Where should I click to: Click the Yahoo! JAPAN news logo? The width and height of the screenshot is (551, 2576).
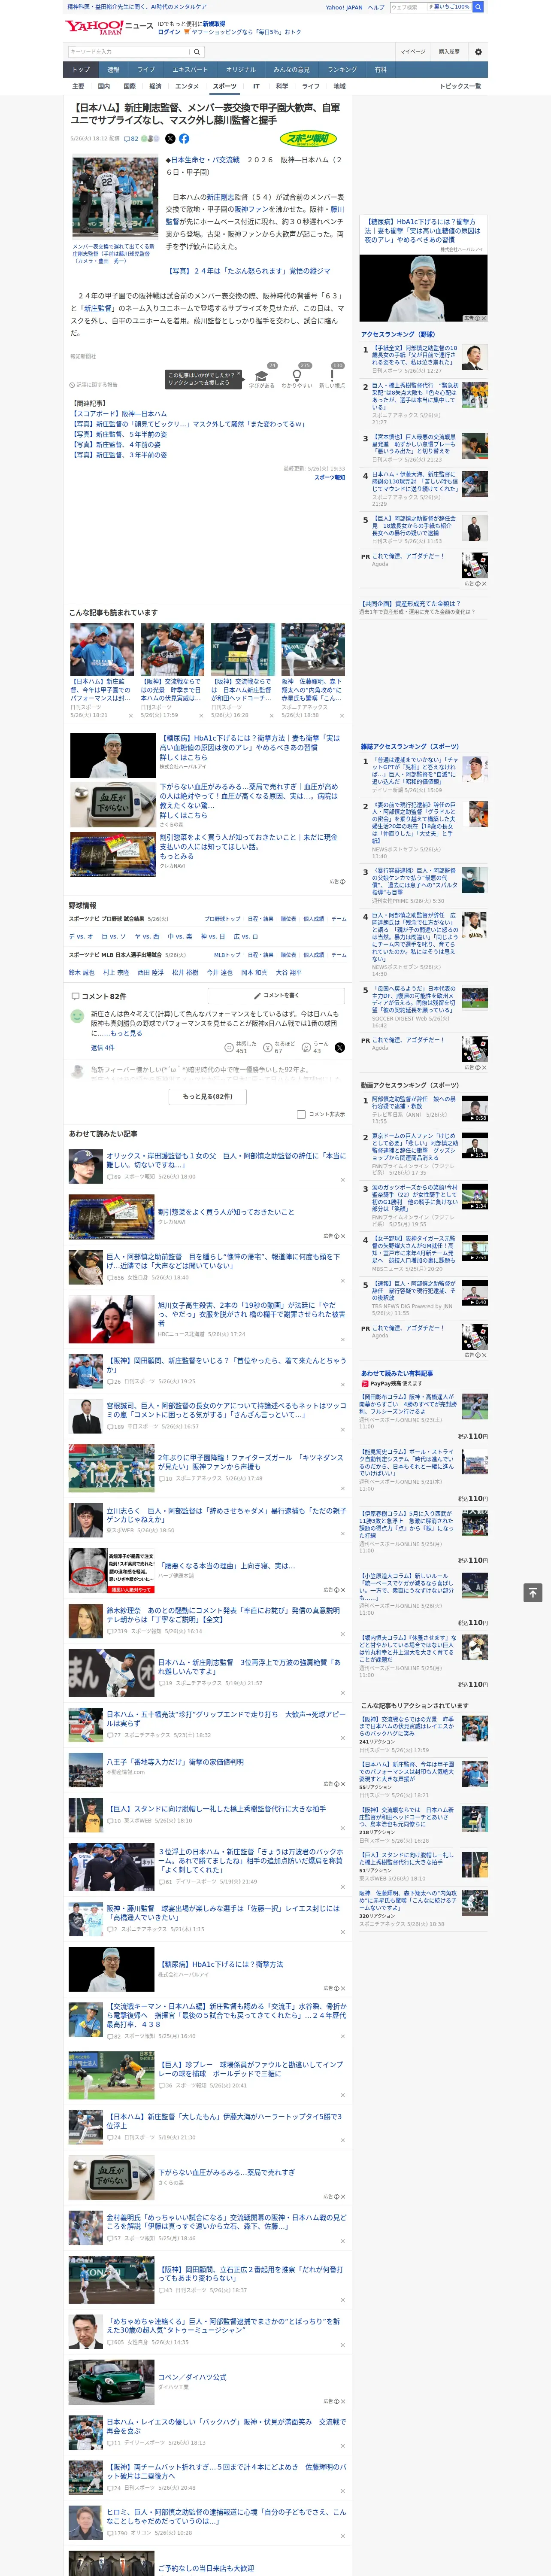click(x=110, y=27)
